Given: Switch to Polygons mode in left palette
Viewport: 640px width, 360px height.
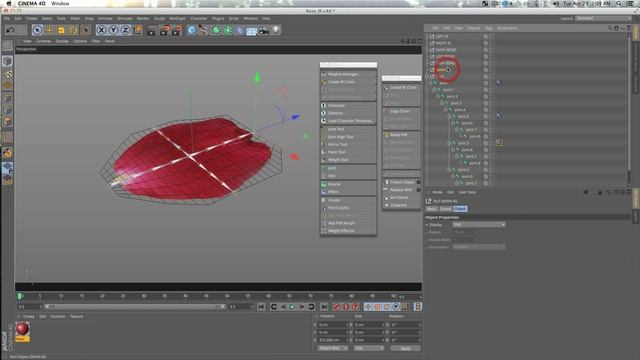Looking at the screenshot, I should click(x=7, y=122).
